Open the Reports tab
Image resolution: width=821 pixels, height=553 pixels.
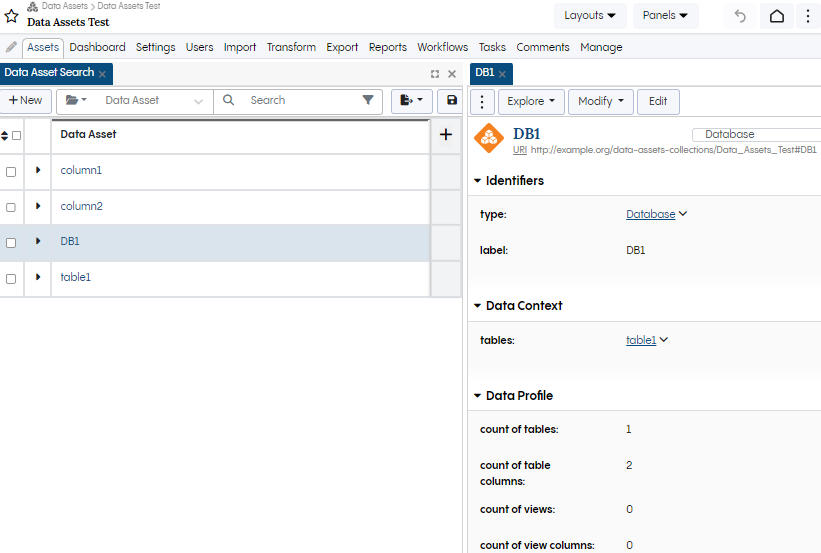click(x=387, y=47)
